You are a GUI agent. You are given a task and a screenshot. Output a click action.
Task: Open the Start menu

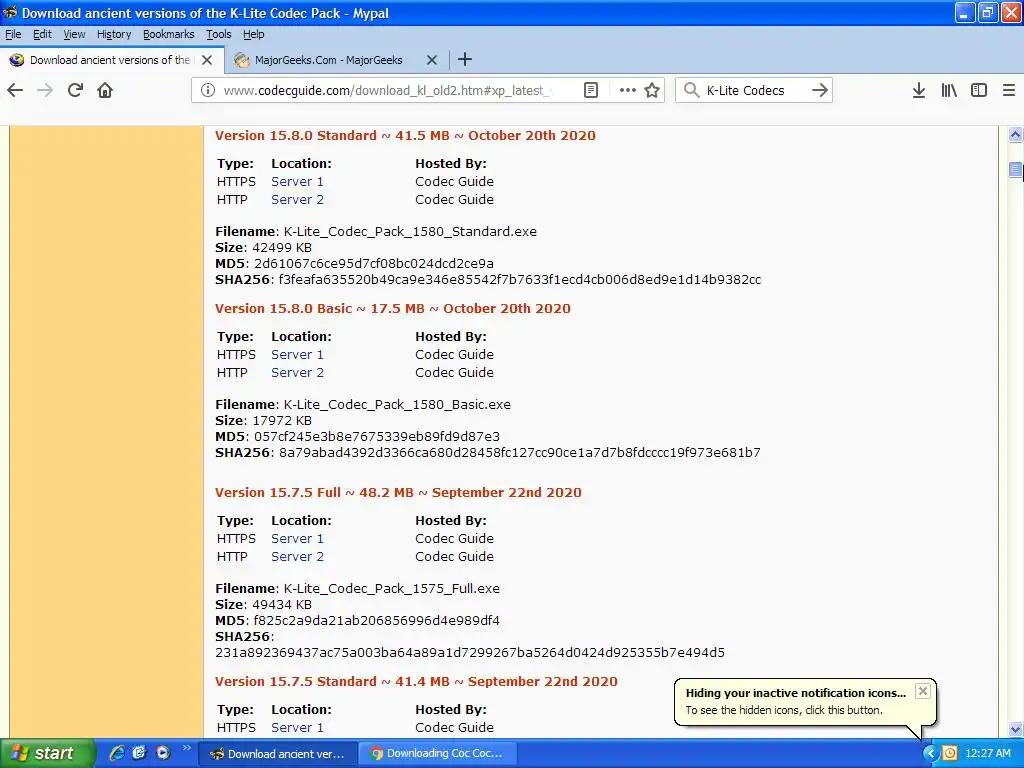47,753
